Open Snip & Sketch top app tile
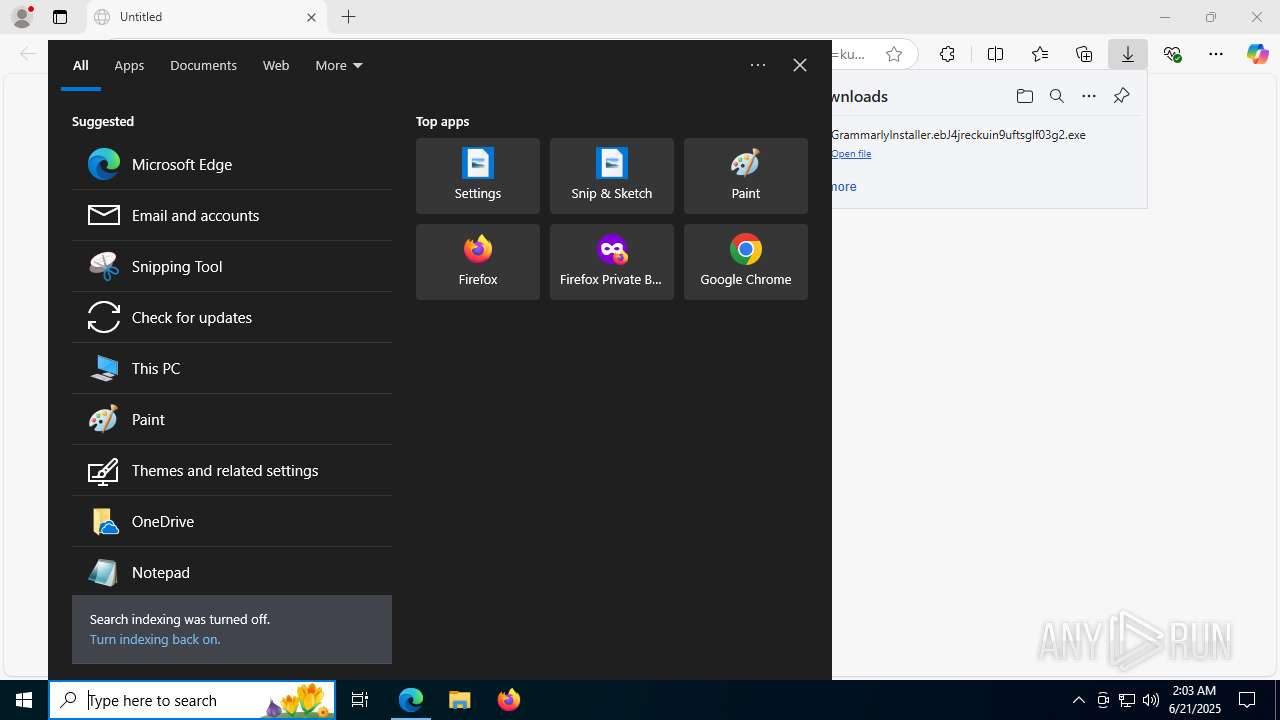The width and height of the screenshot is (1280, 720). pos(612,176)
